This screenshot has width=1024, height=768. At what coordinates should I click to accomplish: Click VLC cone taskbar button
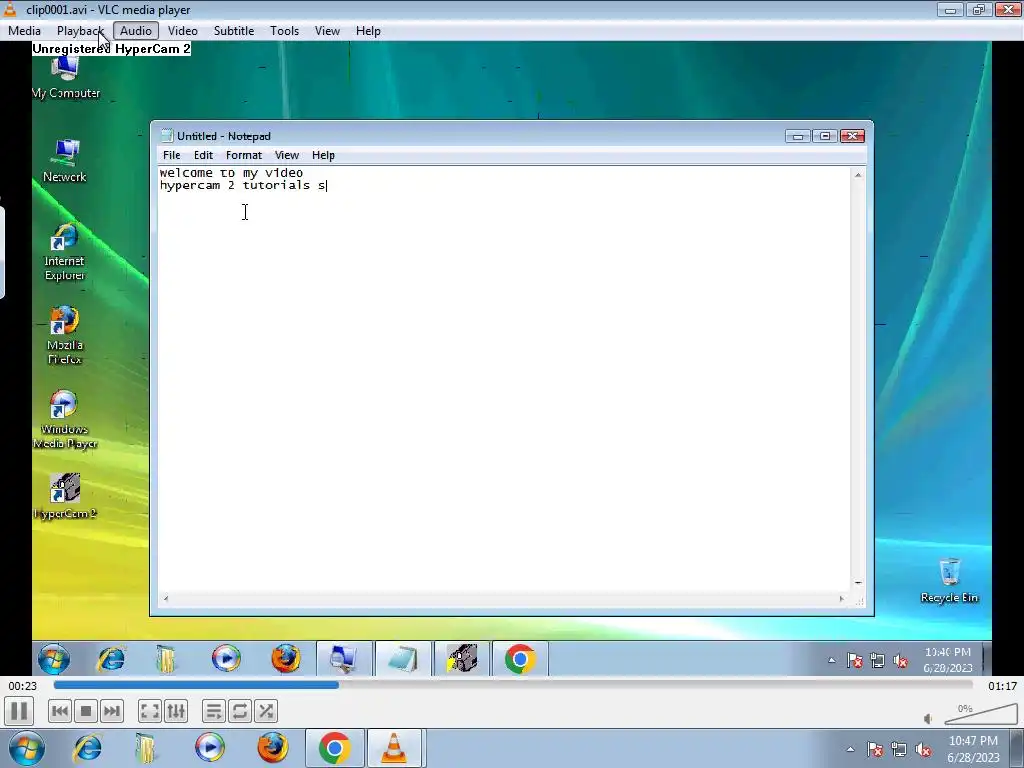point(394,748)
